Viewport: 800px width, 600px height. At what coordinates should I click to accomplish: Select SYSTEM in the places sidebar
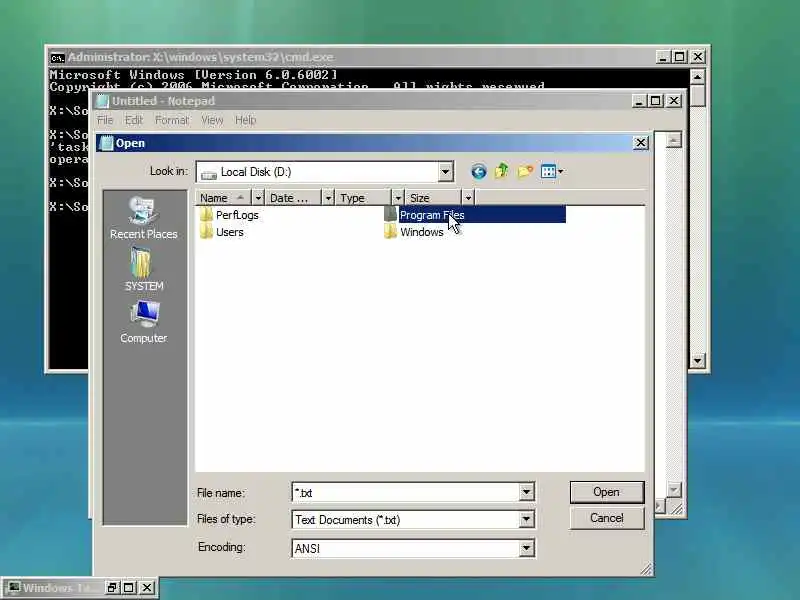coord(144,269)
